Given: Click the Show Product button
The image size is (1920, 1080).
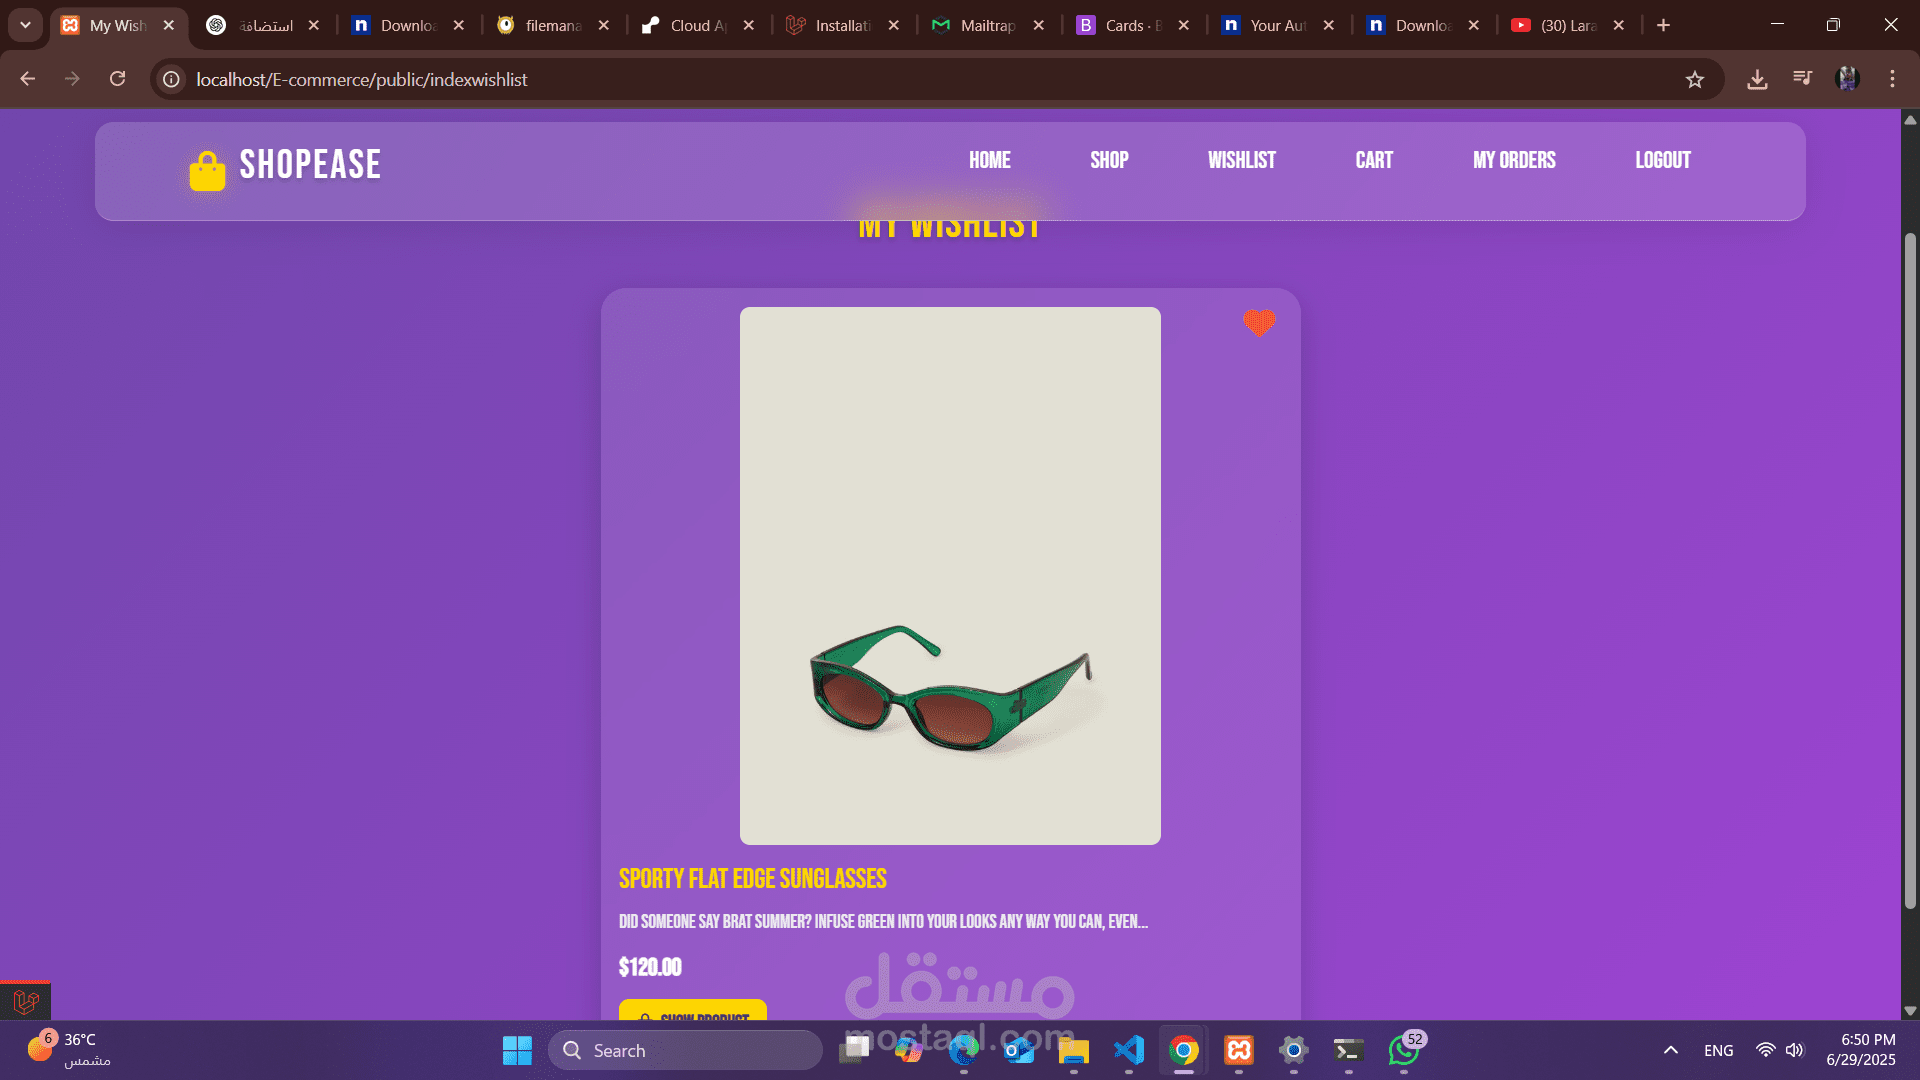Looking at the screenshot, I should coord(693,1010).
